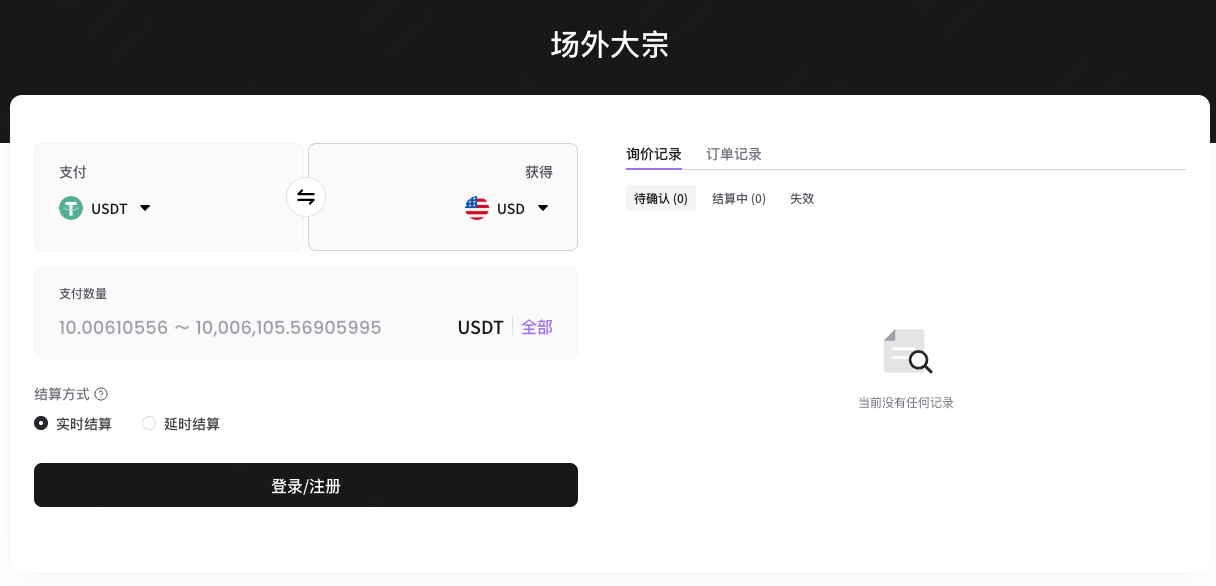
Task: Show the 结算中 (0) filter
Action: click(739, 198)
